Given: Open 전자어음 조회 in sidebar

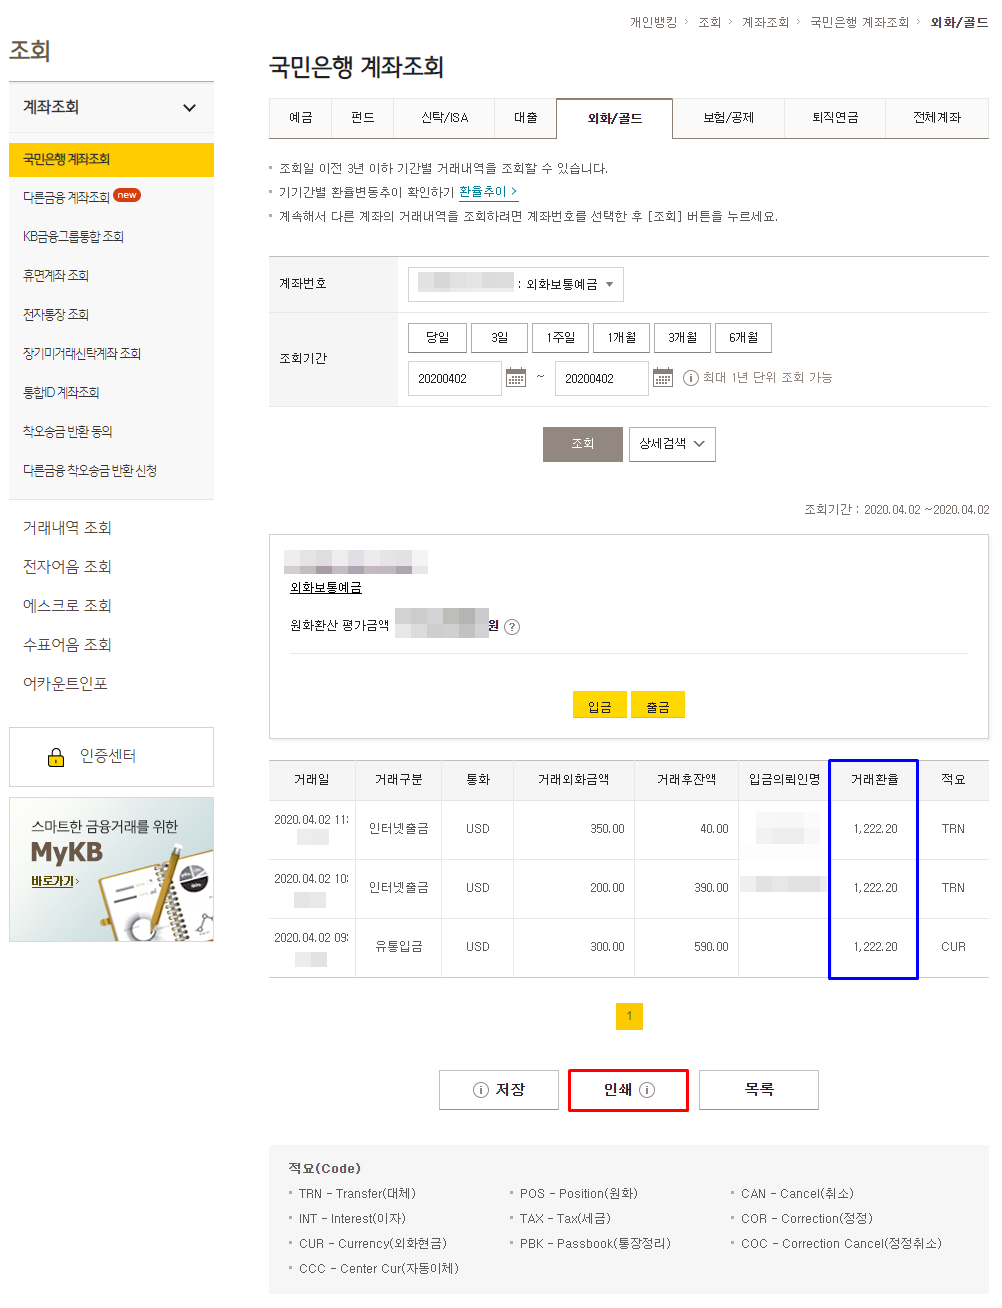Looking at the screenshot, I should 67,567.
